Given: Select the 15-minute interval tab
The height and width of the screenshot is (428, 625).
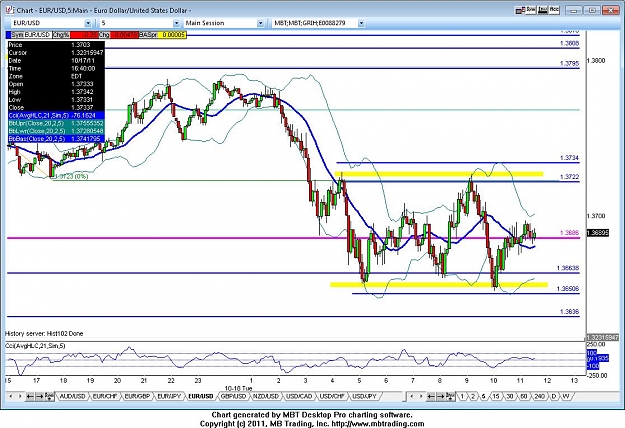Looking at the screenshot, I should click(495, 397).
